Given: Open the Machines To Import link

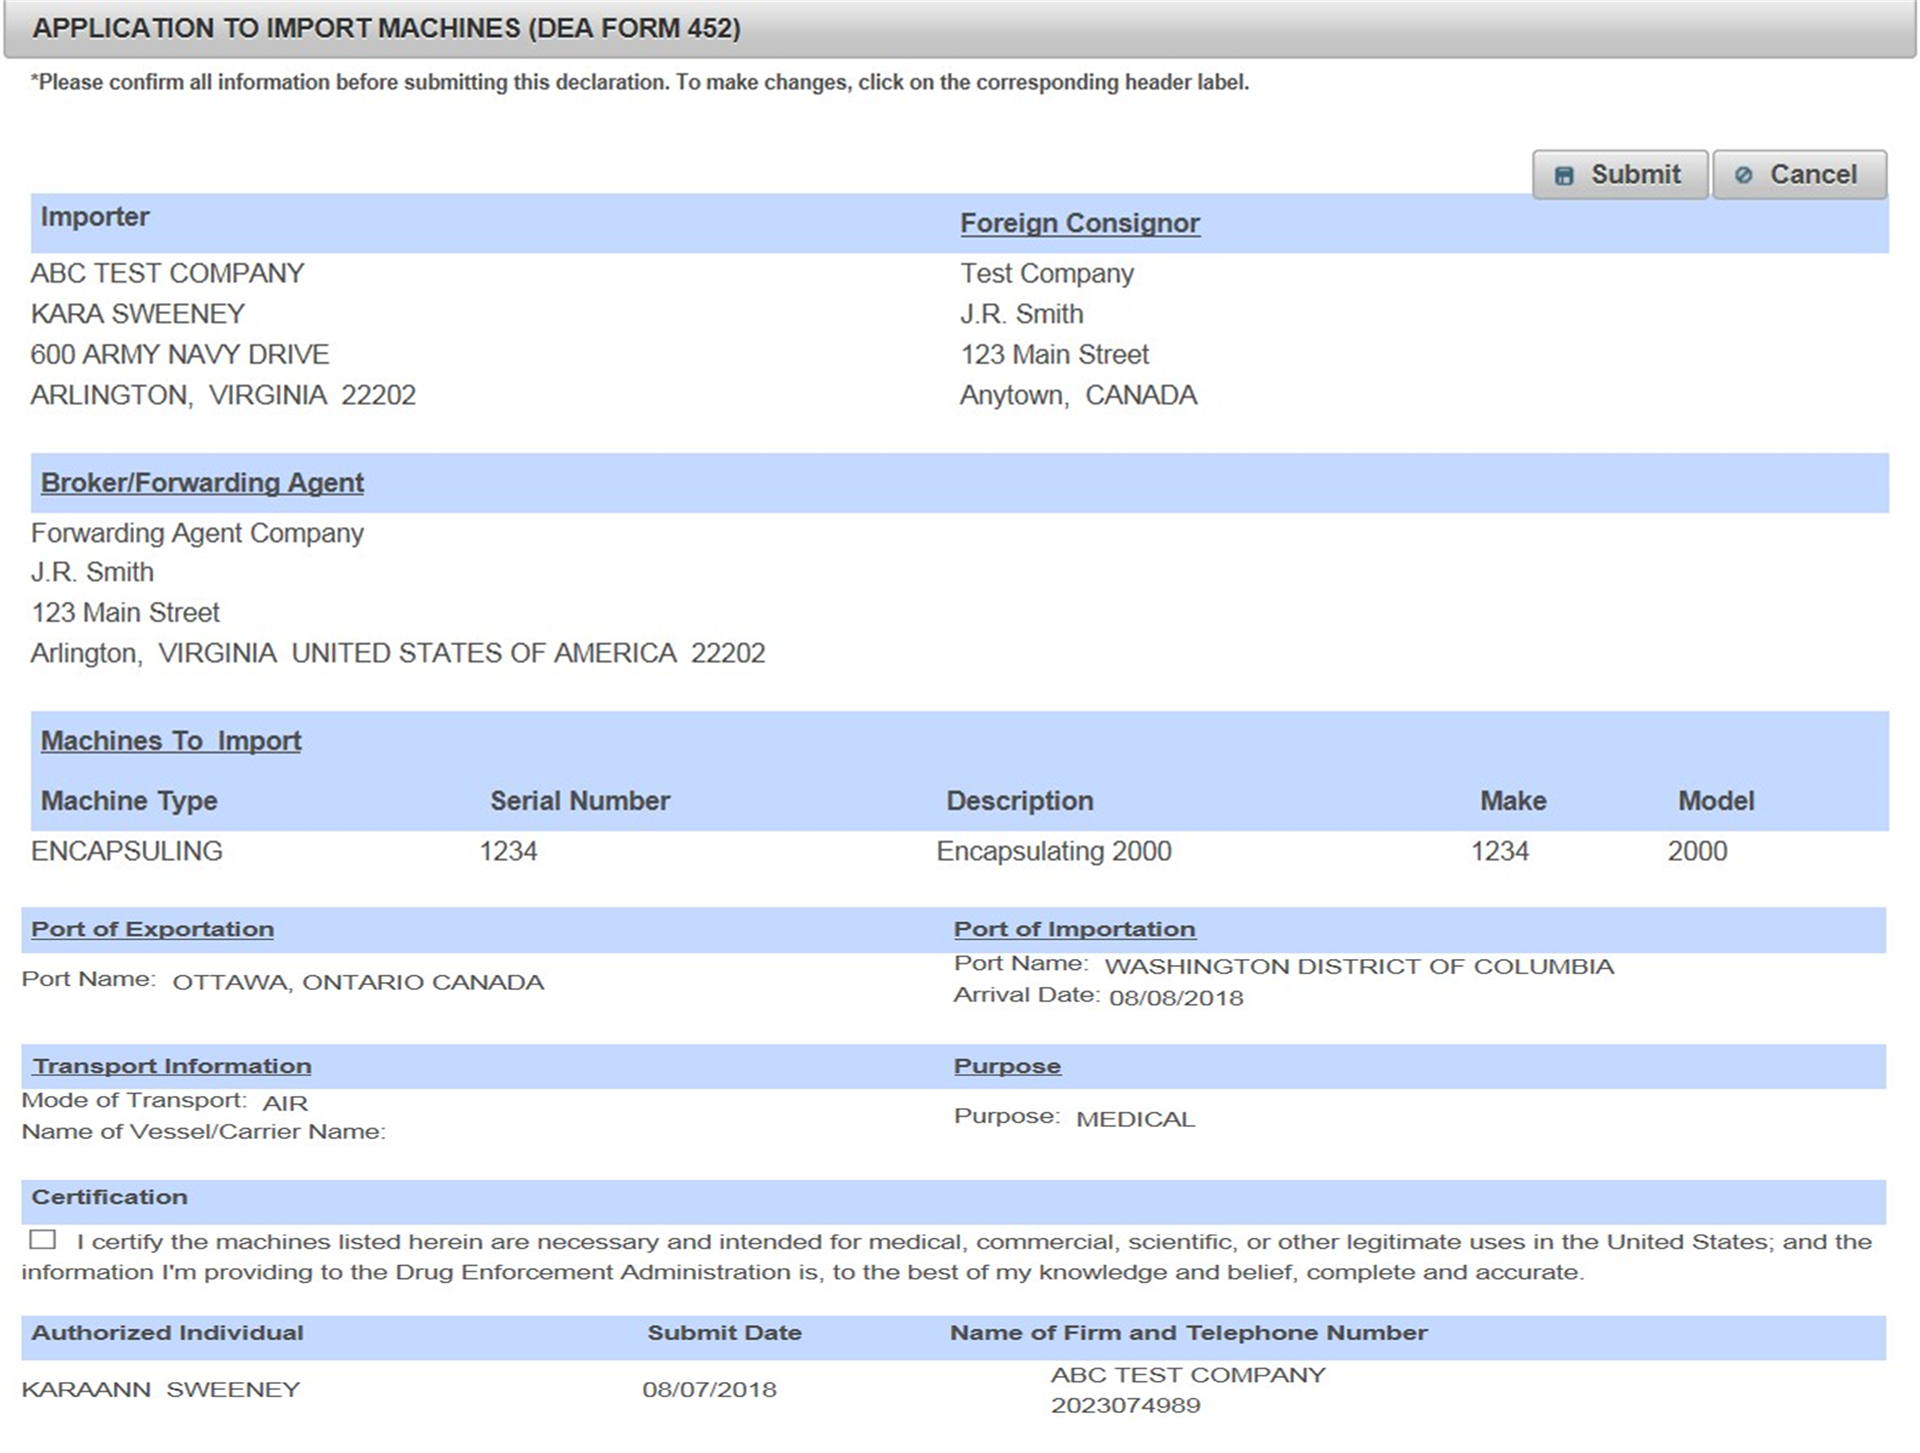Looking at the screenshot, I should point(171,741).
